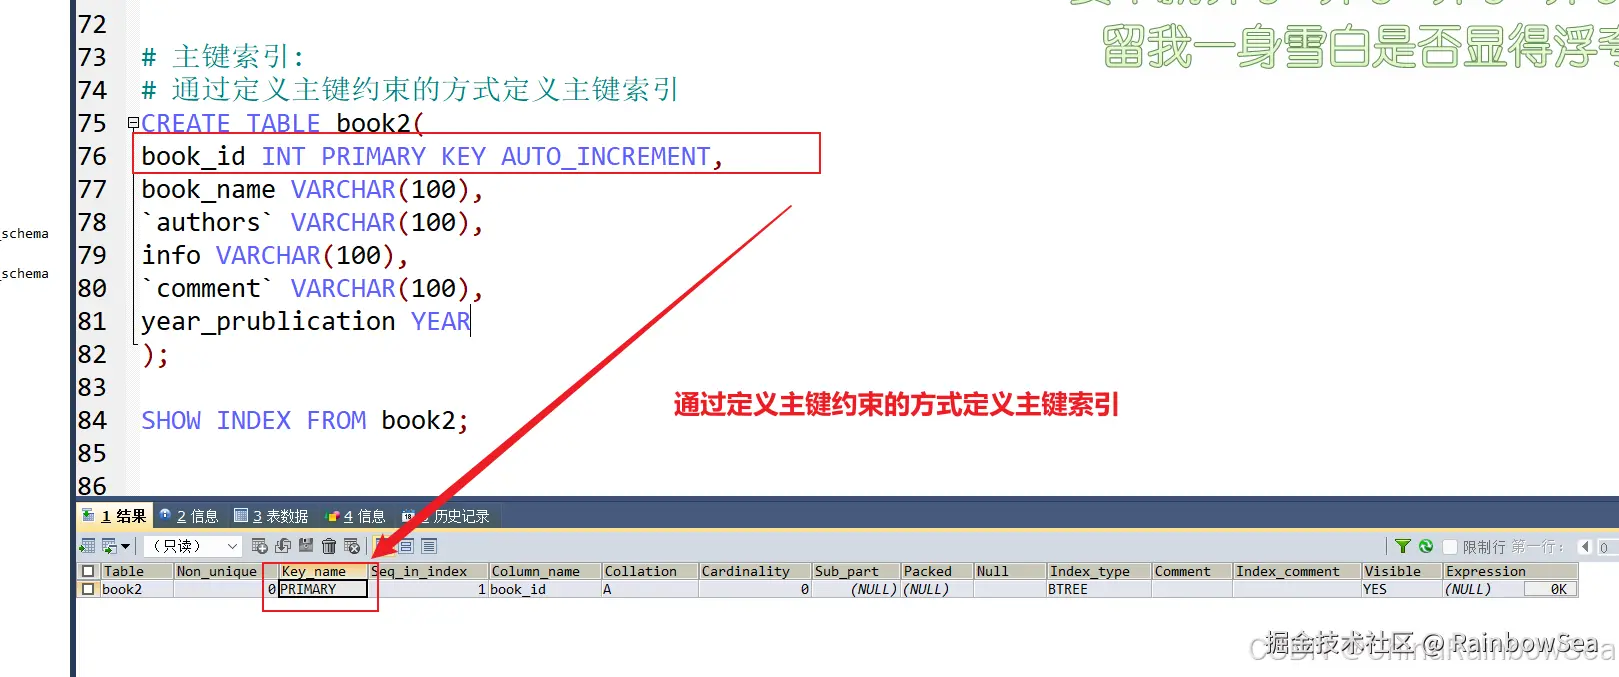Open the 4 信息 tab
Image resolution: width=1619 pixels, height=677 pixels.
356,516
